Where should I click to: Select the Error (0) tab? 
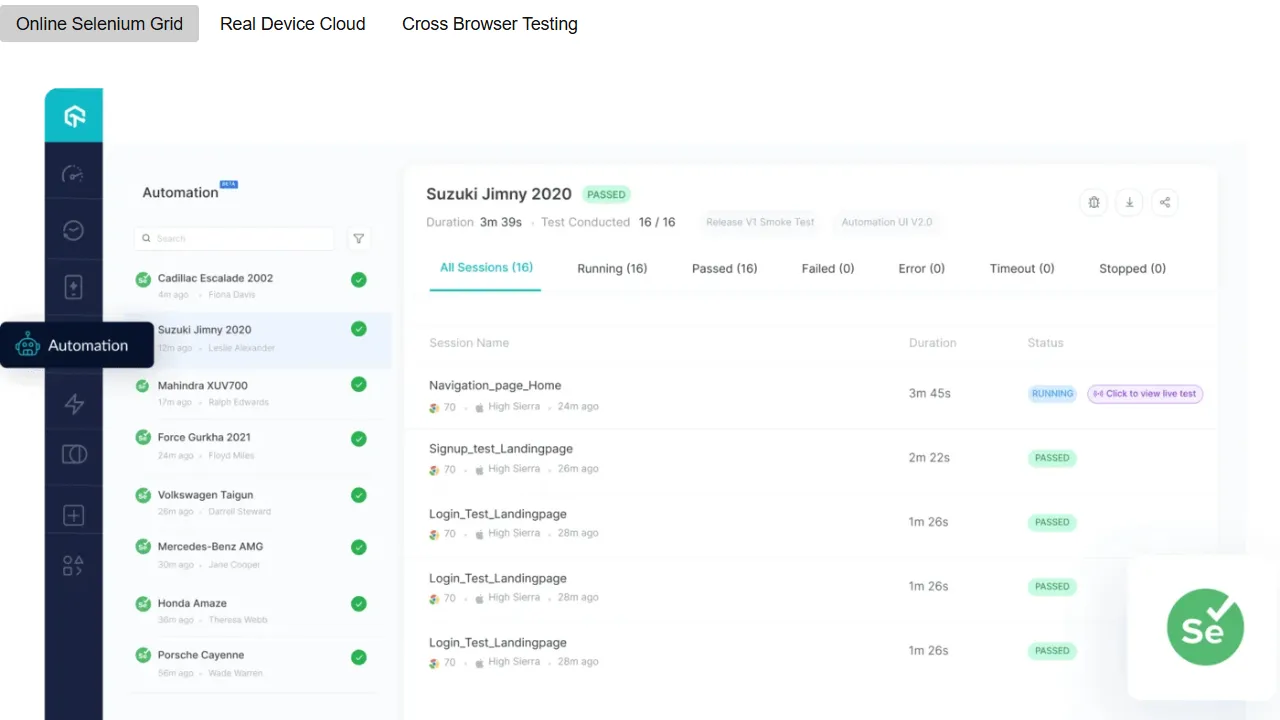click(x=922, y=268)
